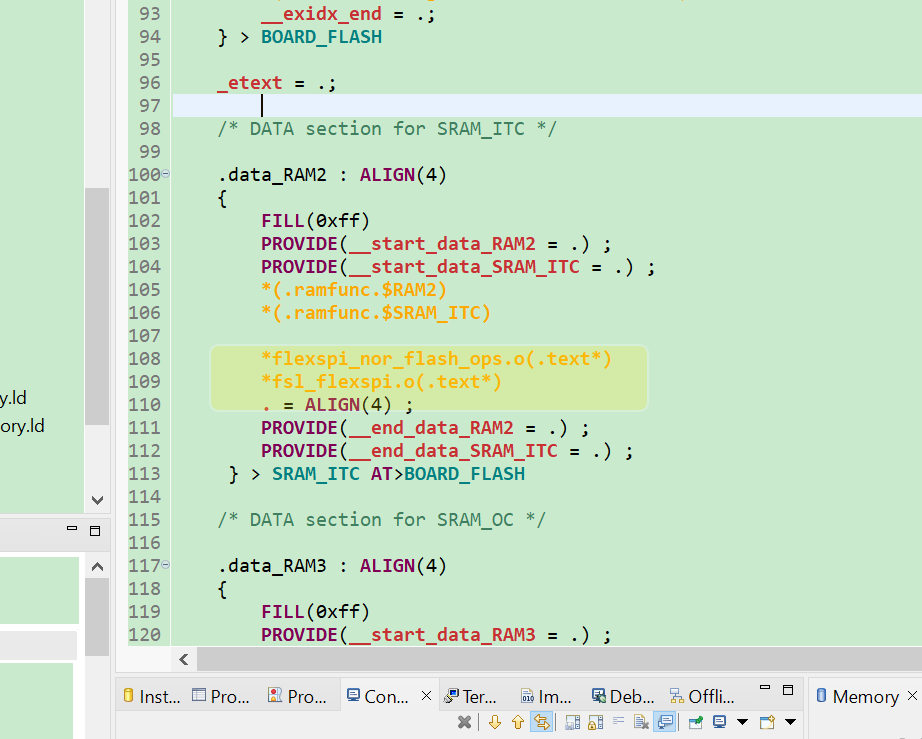Click line number 110 in gutter
This screenshot has height=739, width=922.
pyautogui.click(x=145, y=404)
